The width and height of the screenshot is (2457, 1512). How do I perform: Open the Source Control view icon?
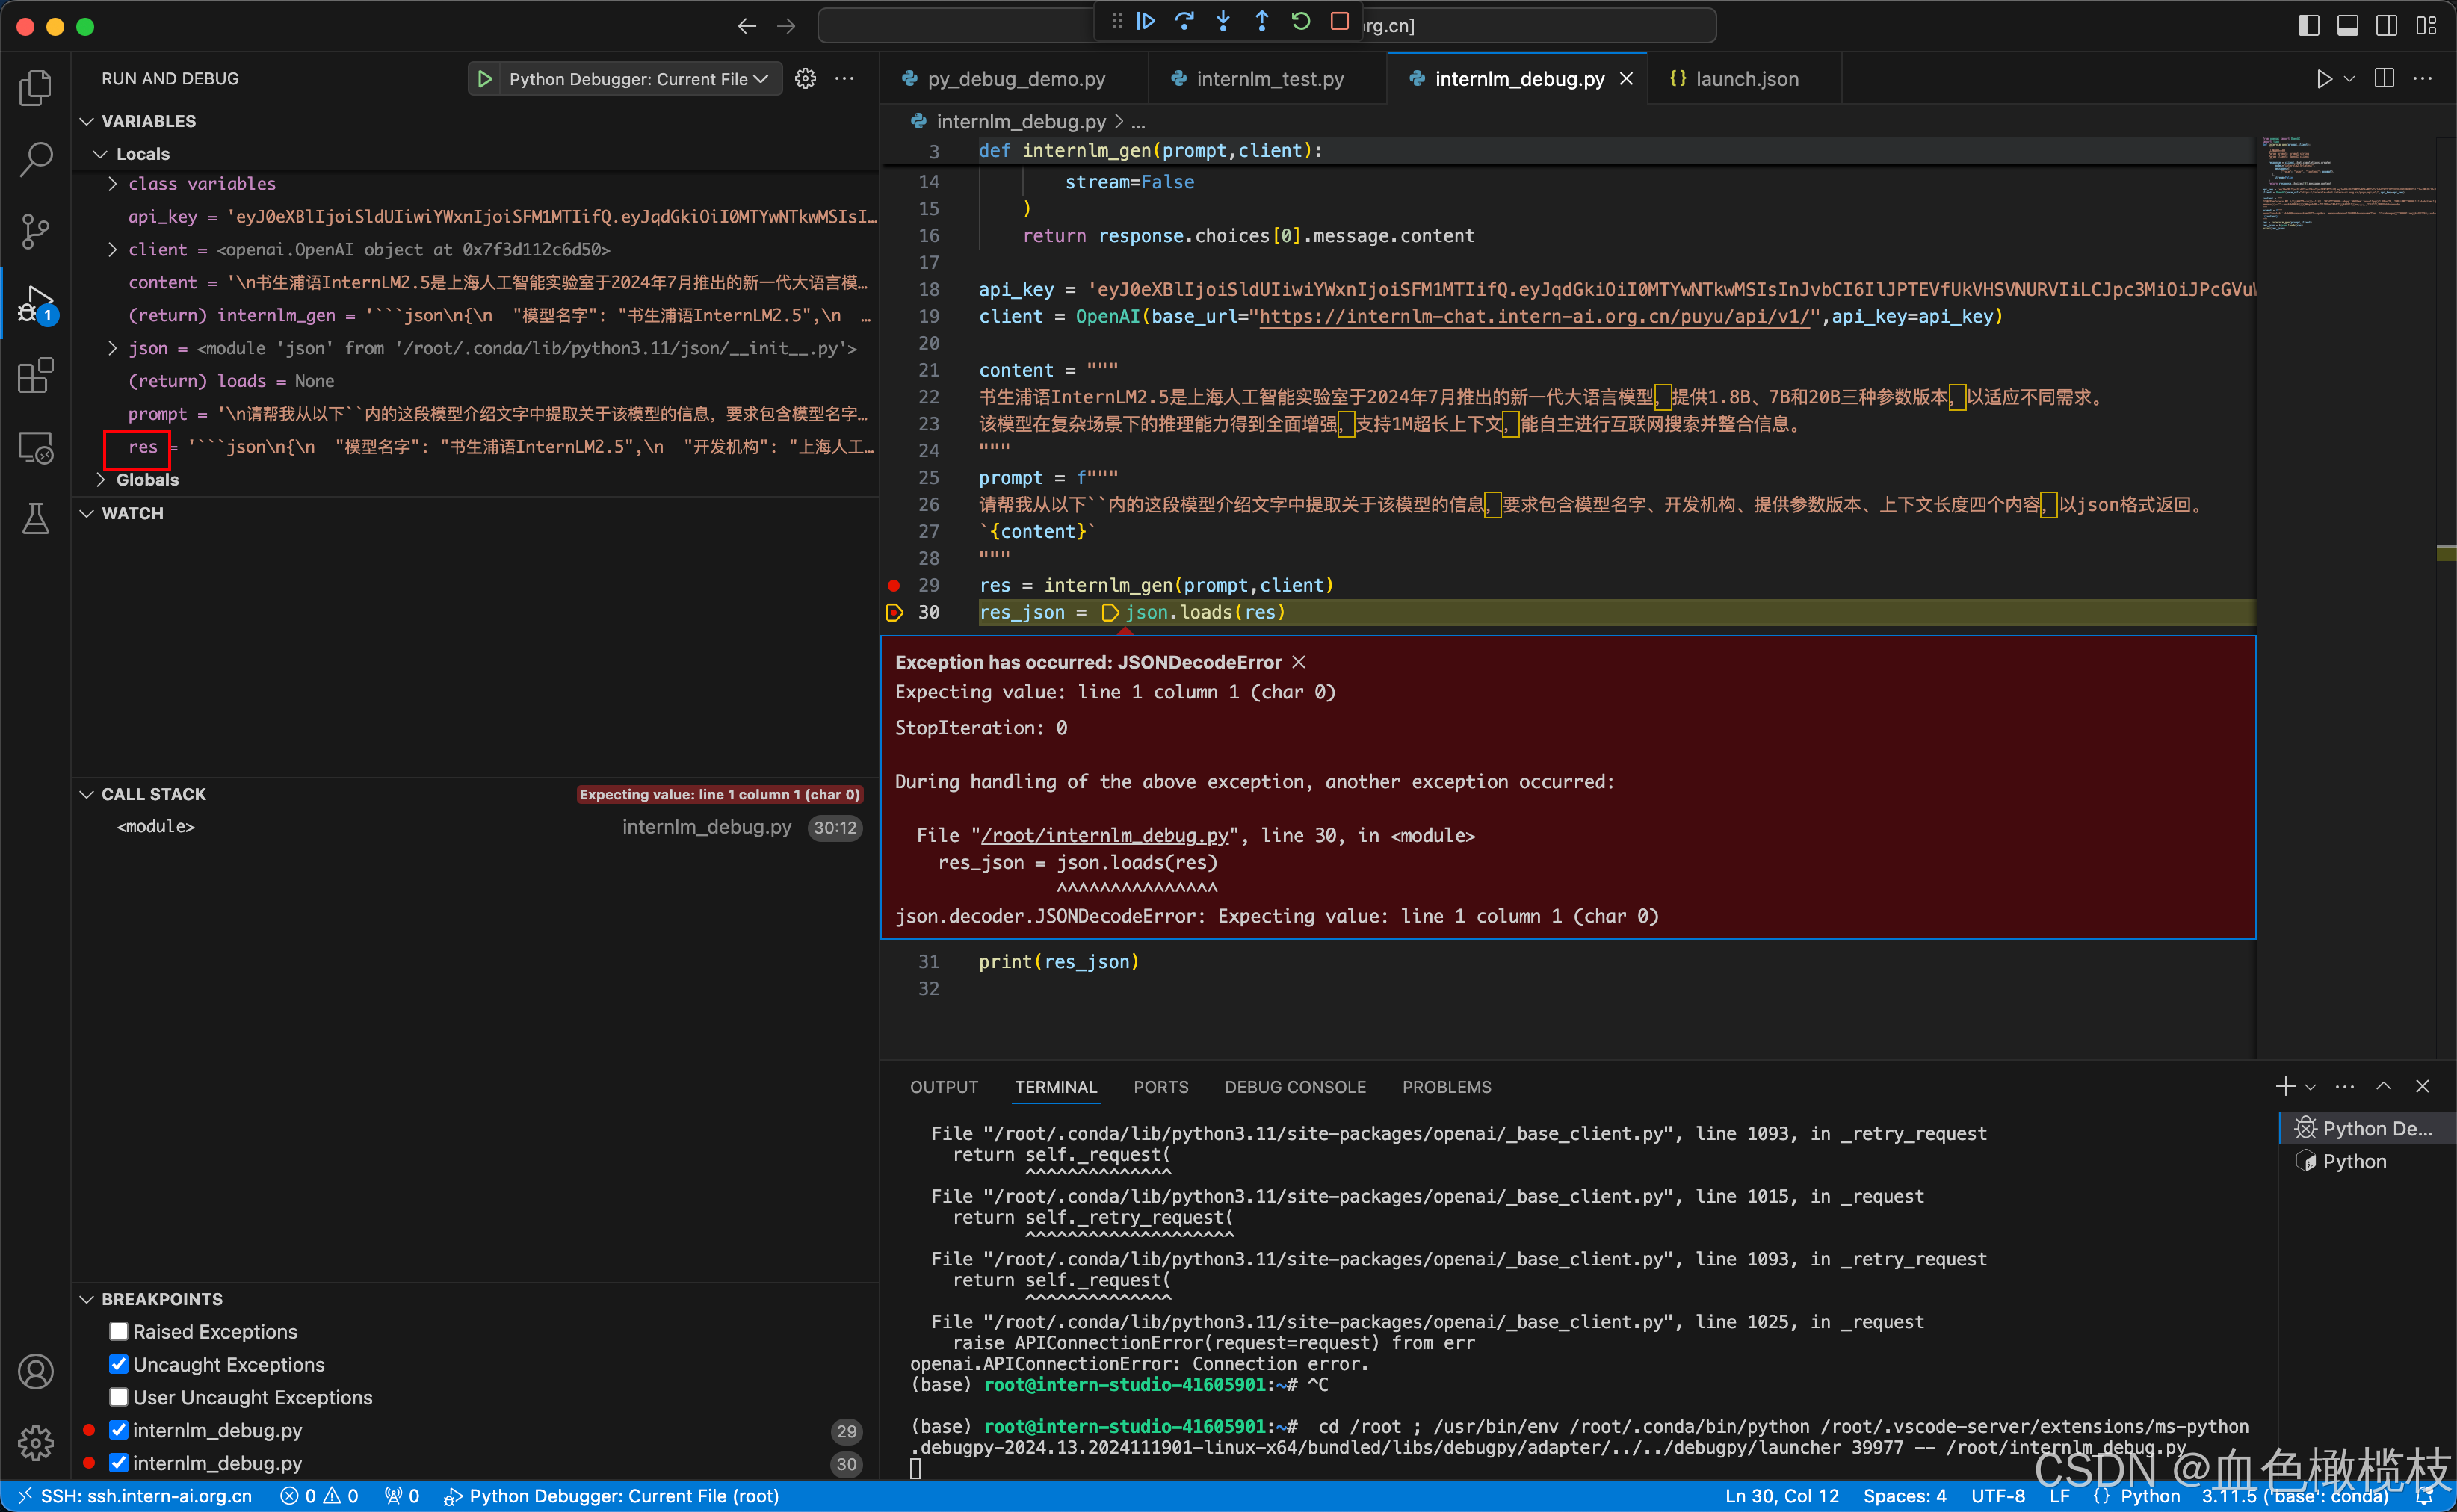pos(36,231)
